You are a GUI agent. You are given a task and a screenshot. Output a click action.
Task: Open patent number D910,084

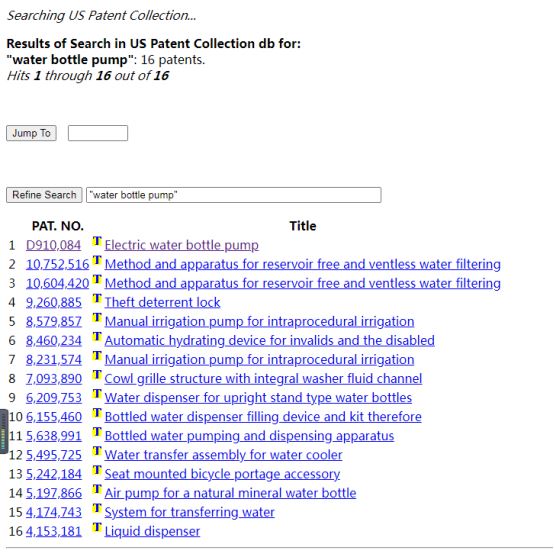tap(53, 245)
